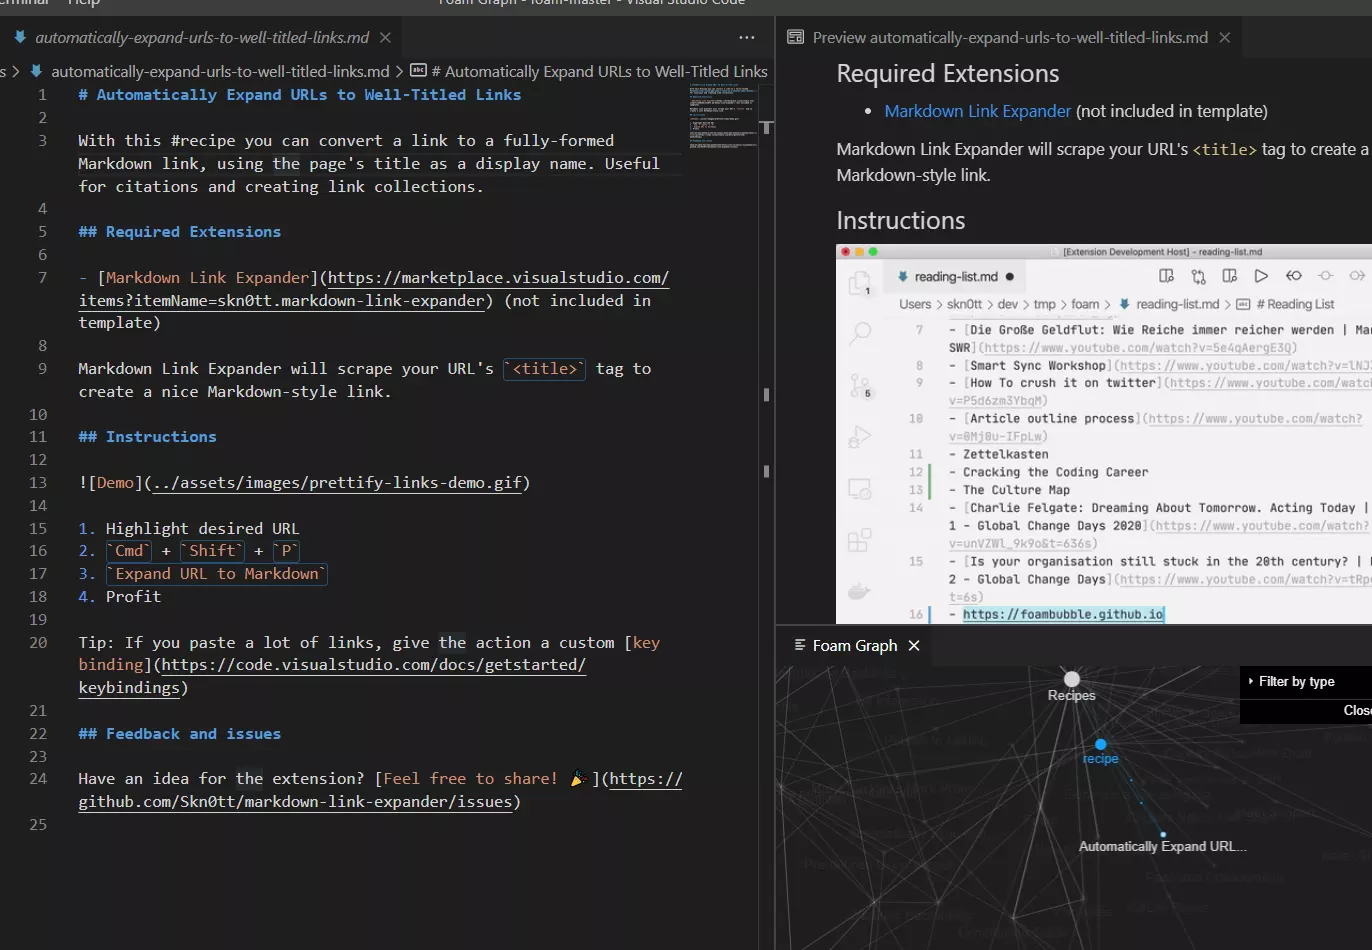Click the preview icon on the Preview tab
The height and width of the screenshot is (950, 1372).
pos(796,36)
